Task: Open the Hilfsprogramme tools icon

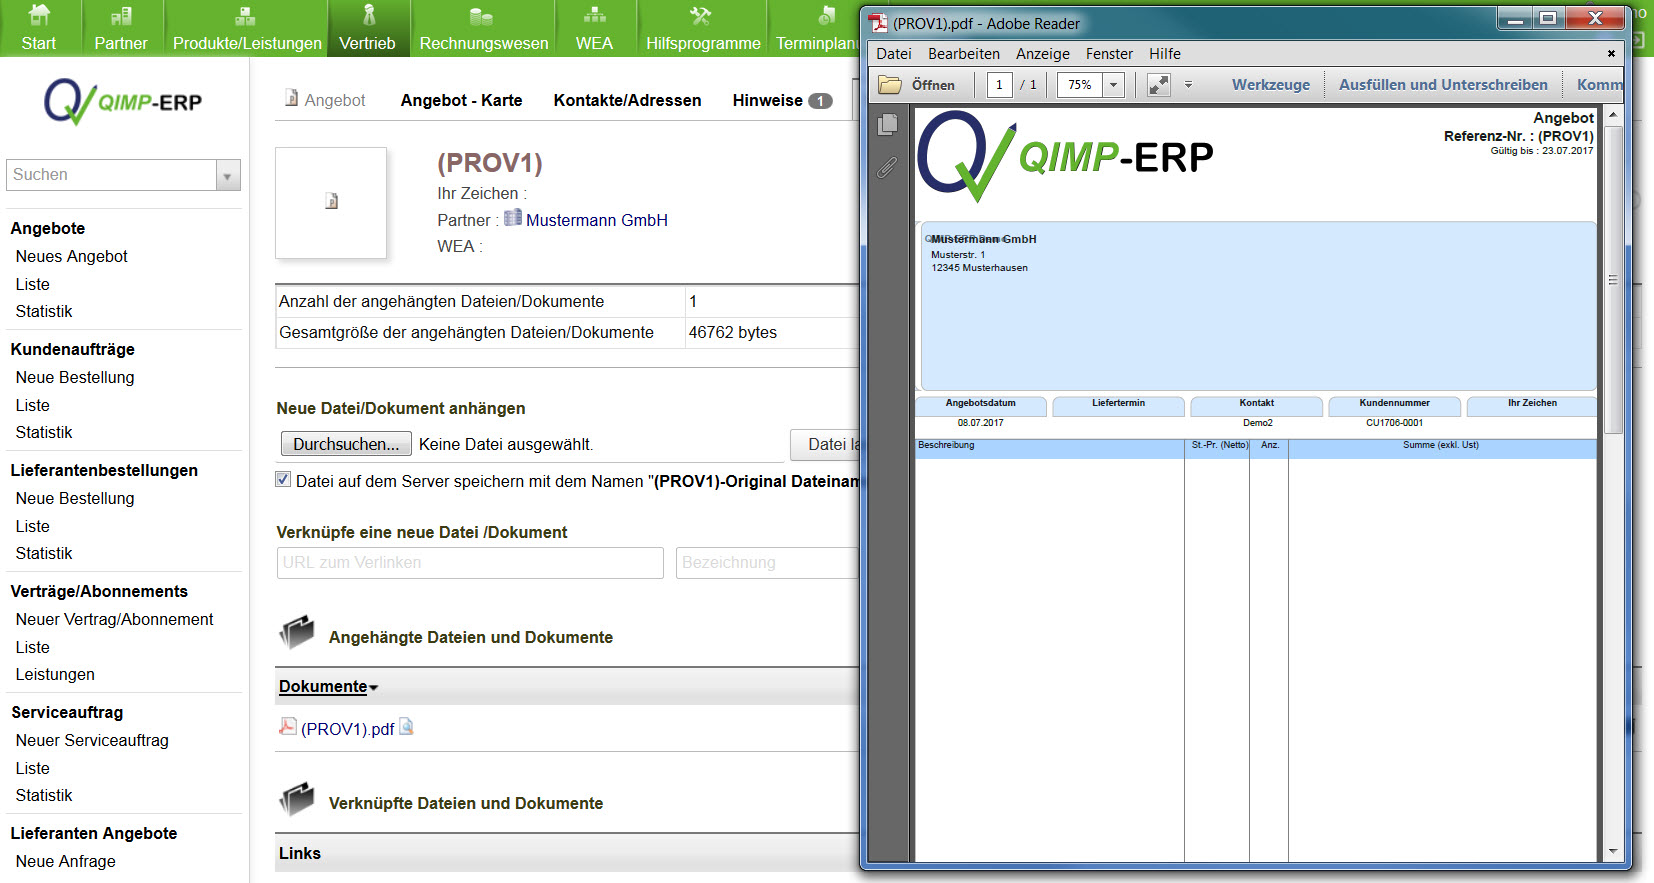Action: pyautogui.click(x=701, y=16)
